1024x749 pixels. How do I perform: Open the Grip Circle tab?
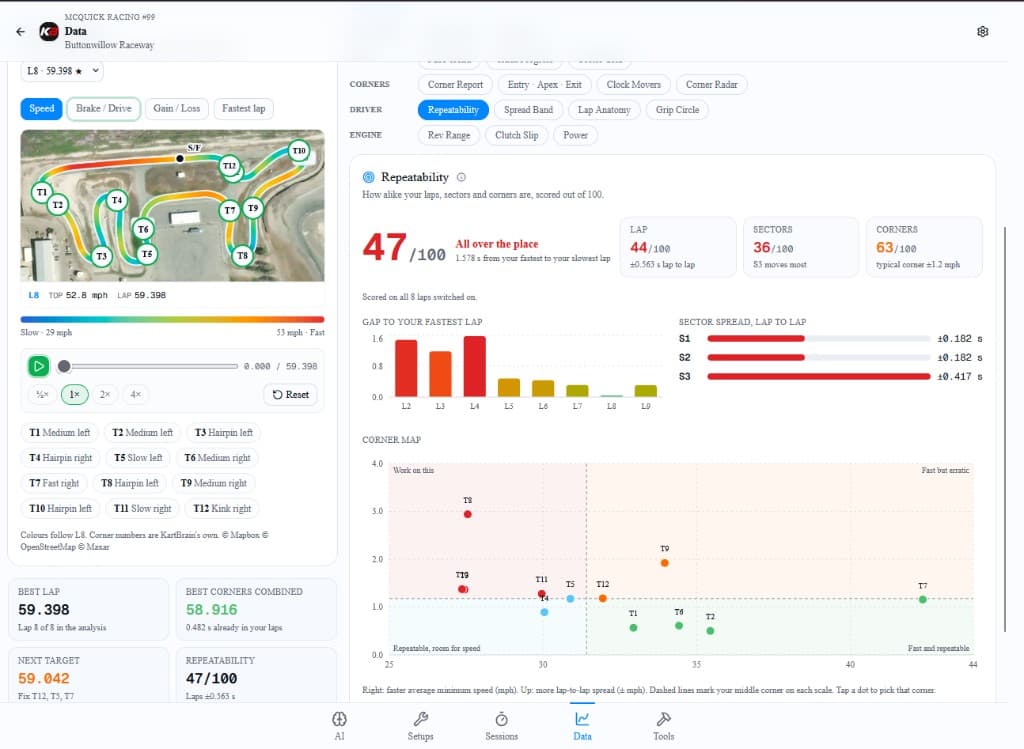click(677, 110)
